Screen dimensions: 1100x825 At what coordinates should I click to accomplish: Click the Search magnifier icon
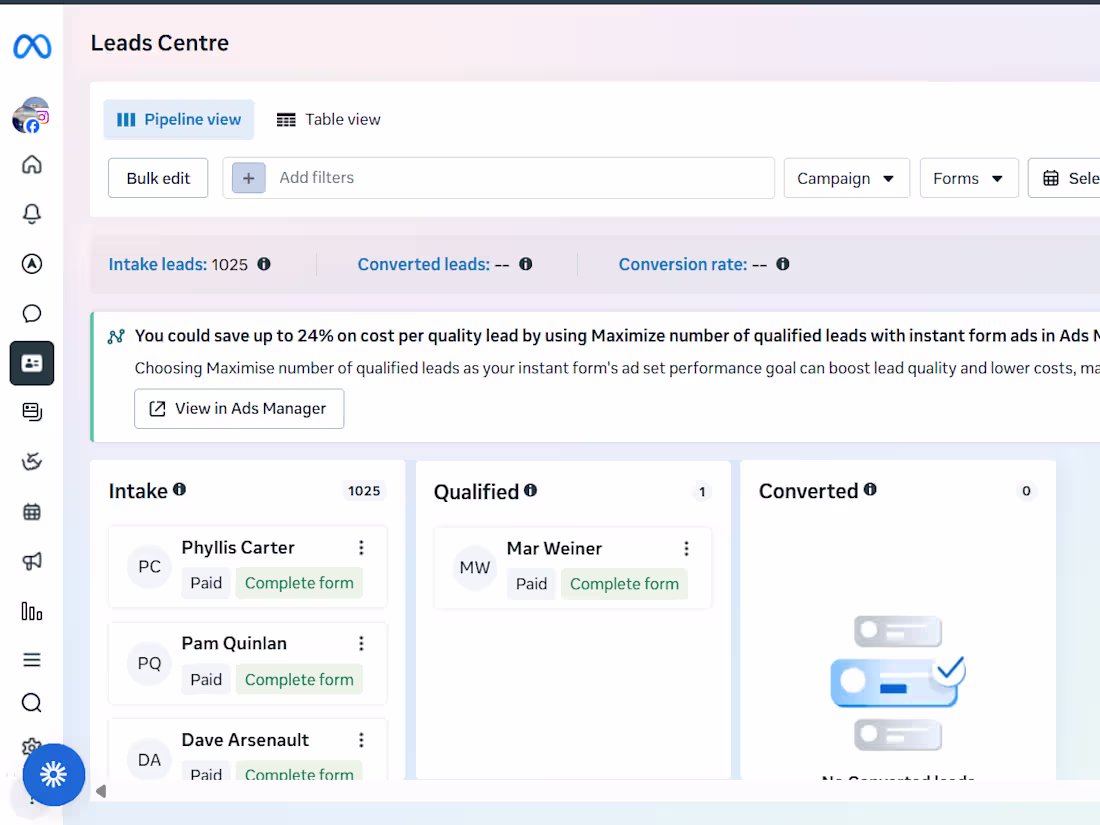(32, 703)
